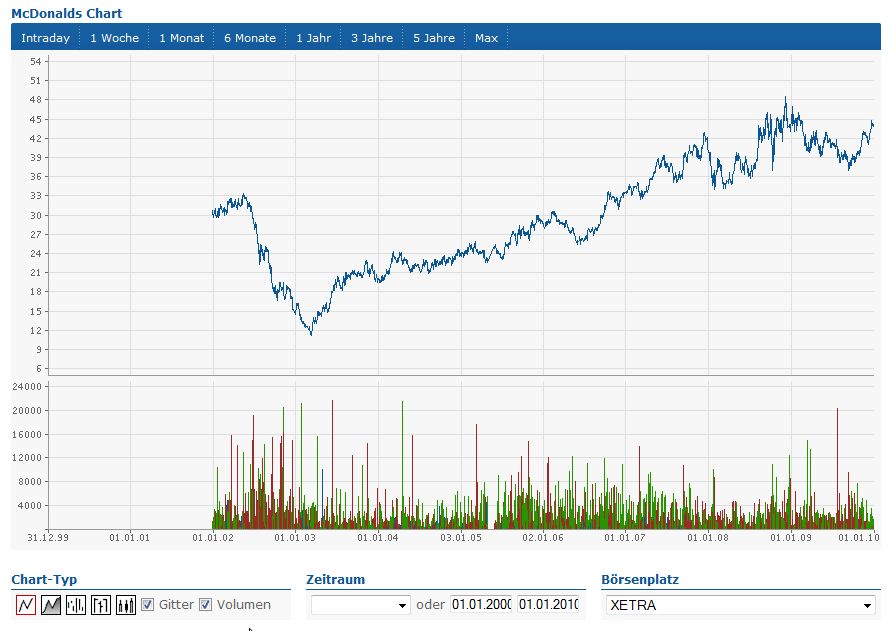Select the bar chart type icon
Image resolution: width=892 pixels, height=631 pixels.
click(x=76, y=604)
